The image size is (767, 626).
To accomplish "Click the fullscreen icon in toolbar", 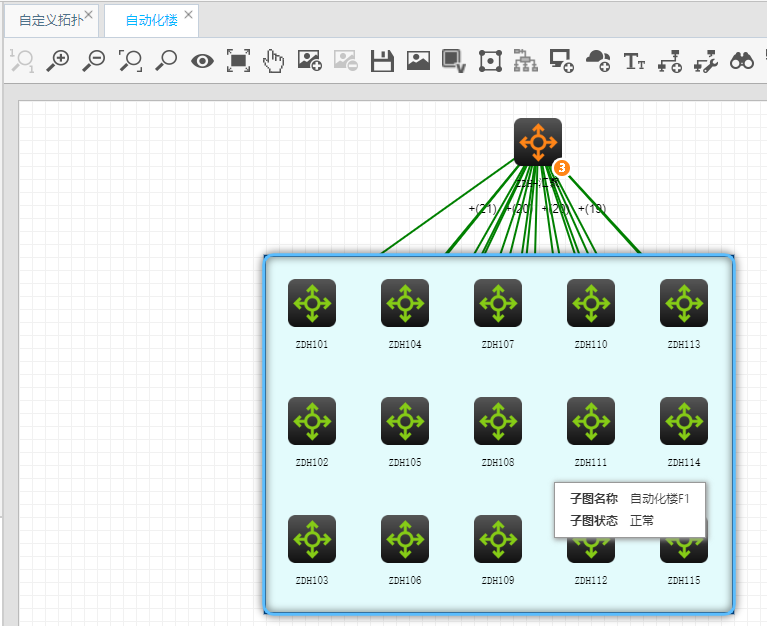I will (238, 61).
